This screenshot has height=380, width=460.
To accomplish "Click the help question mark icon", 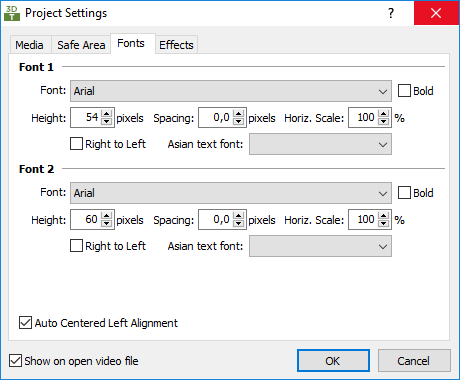I will click(x=391, y=13).
